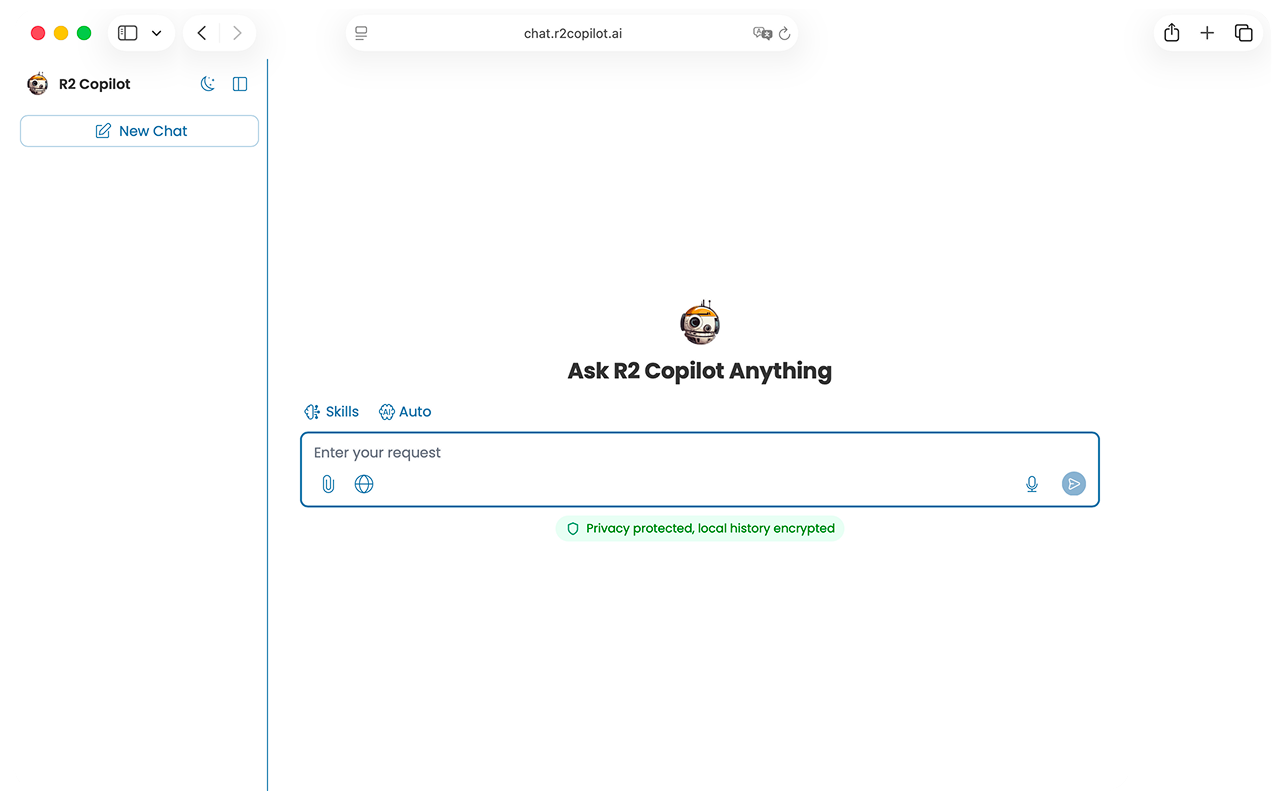1280x800 pixels.
Task: Focus the Enter your request field
Action: [x=700, y=453]
